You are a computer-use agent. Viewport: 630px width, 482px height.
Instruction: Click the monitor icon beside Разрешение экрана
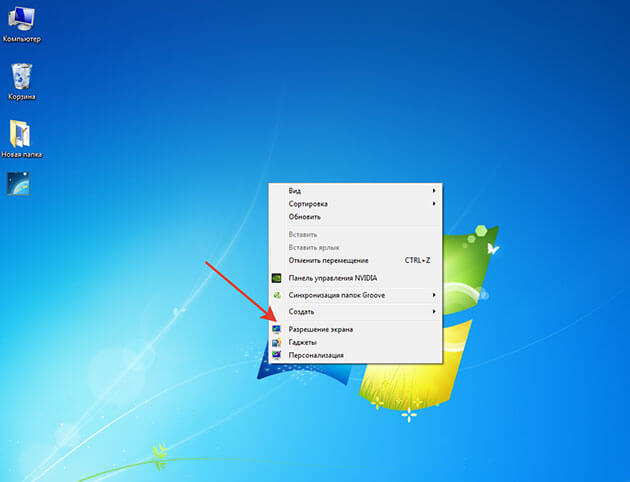[x=276, y=329]
